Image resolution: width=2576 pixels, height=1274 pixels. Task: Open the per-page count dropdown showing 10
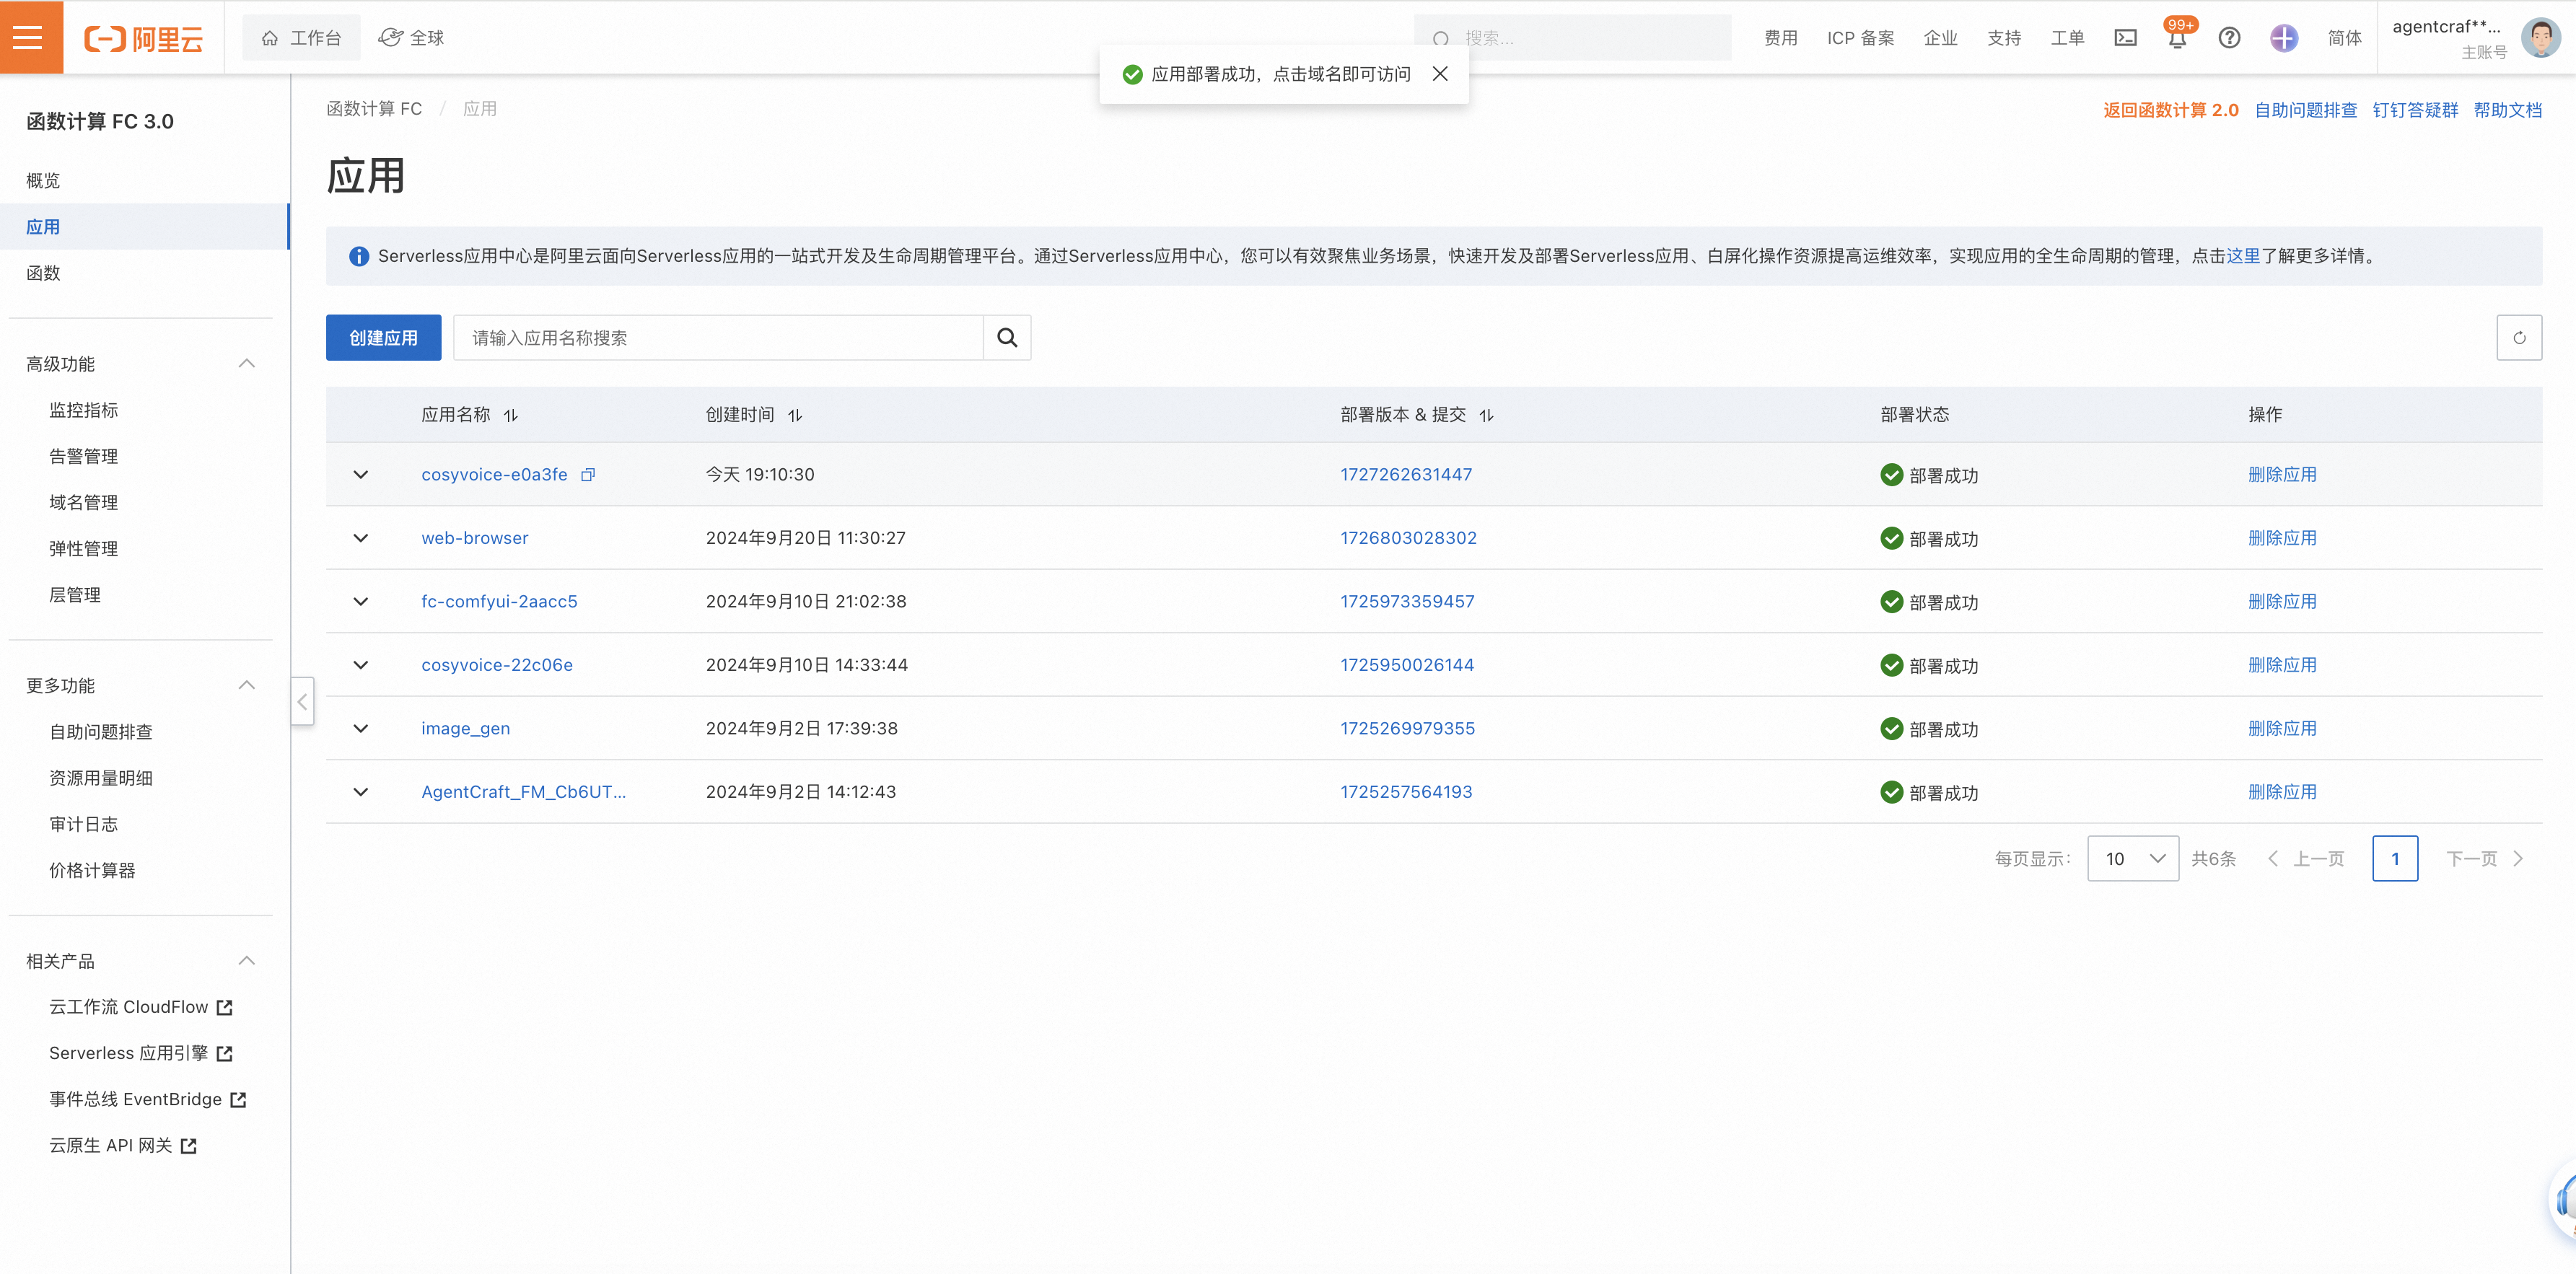coord(2132,858)
